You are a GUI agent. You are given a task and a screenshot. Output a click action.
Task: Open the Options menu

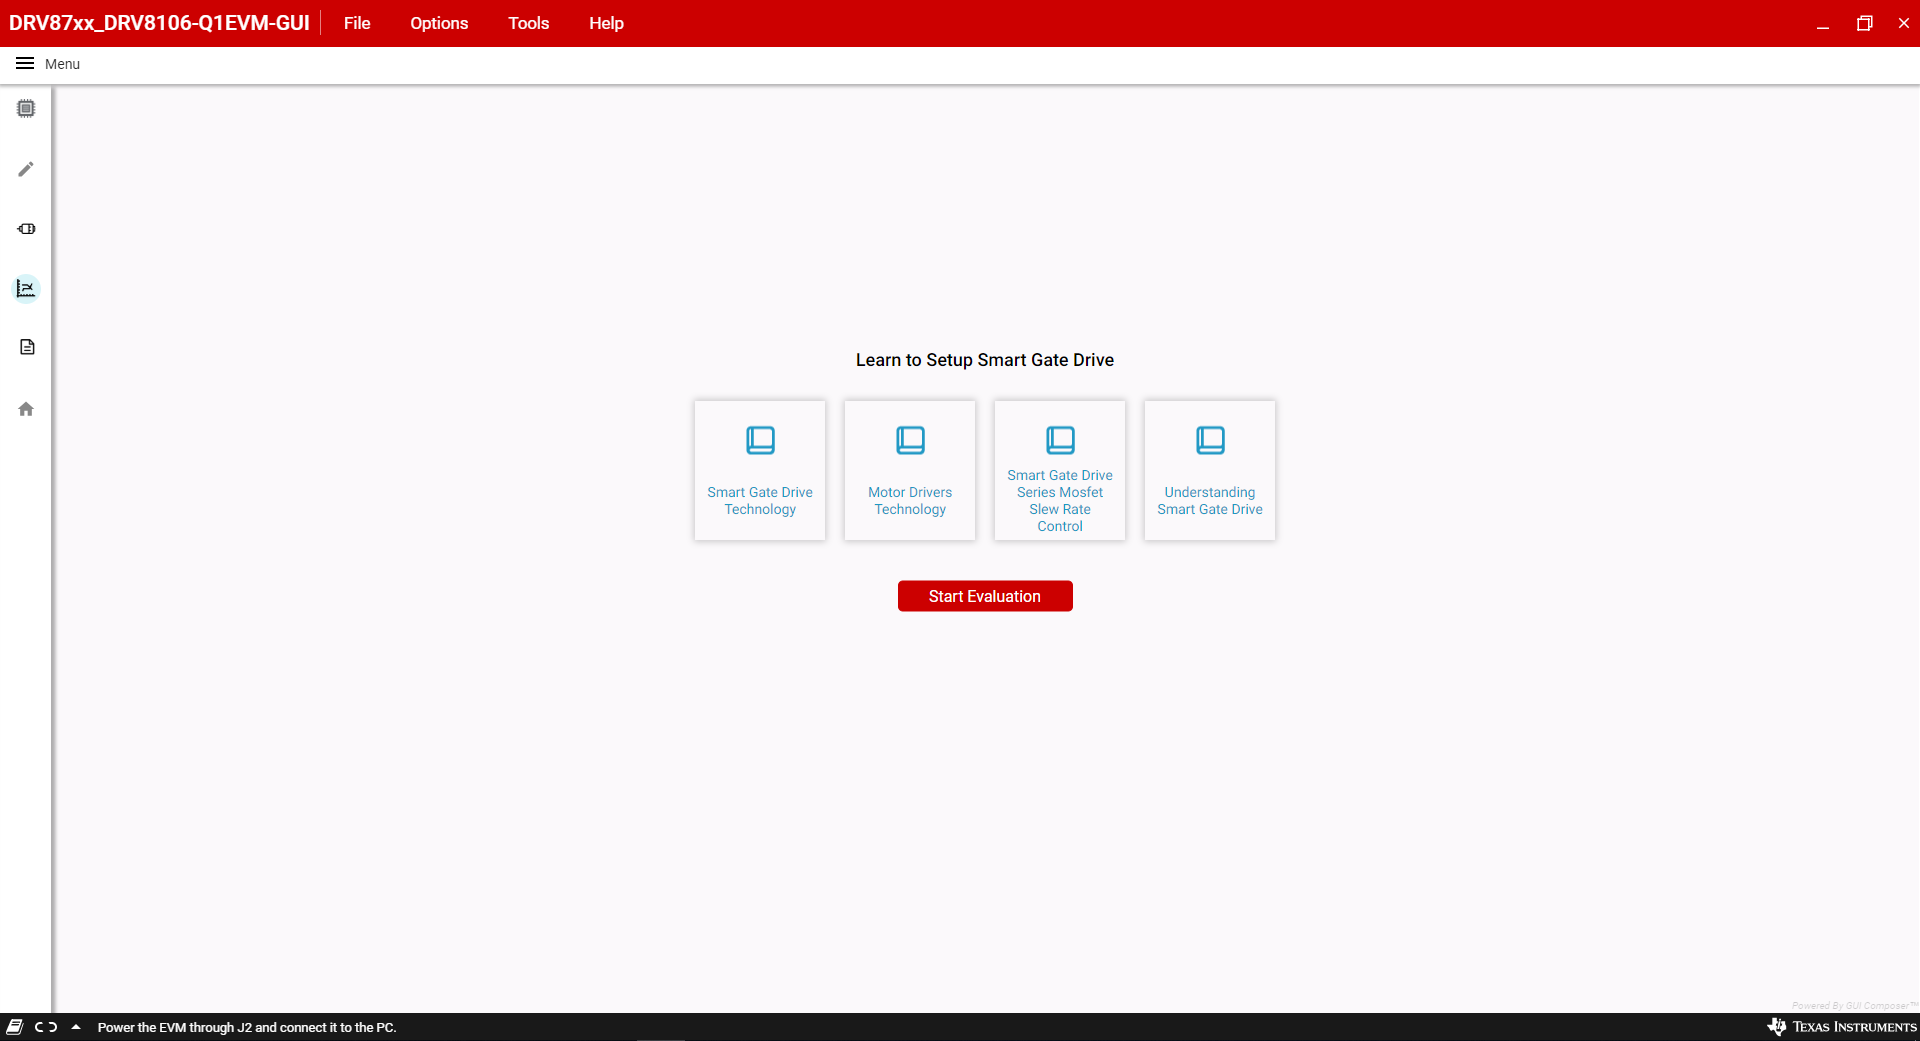(439, 23)
